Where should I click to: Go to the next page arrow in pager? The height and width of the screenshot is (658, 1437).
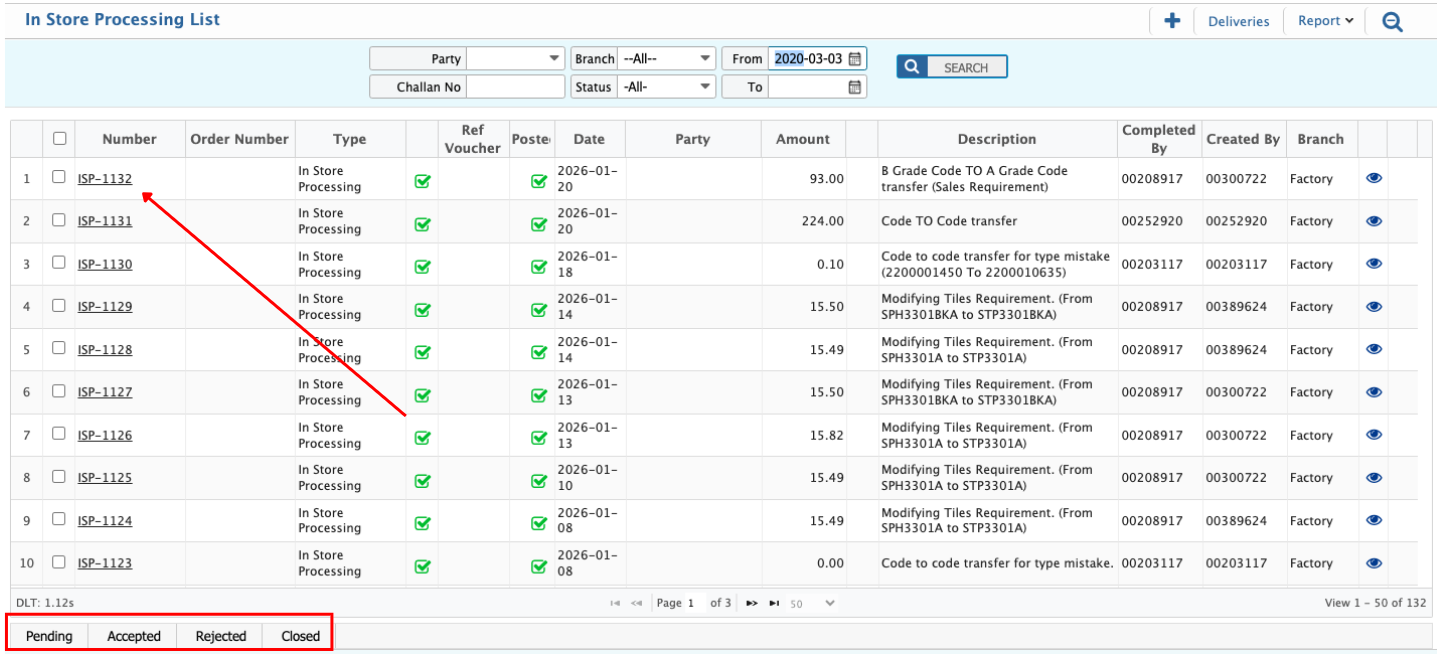(752, 603)
